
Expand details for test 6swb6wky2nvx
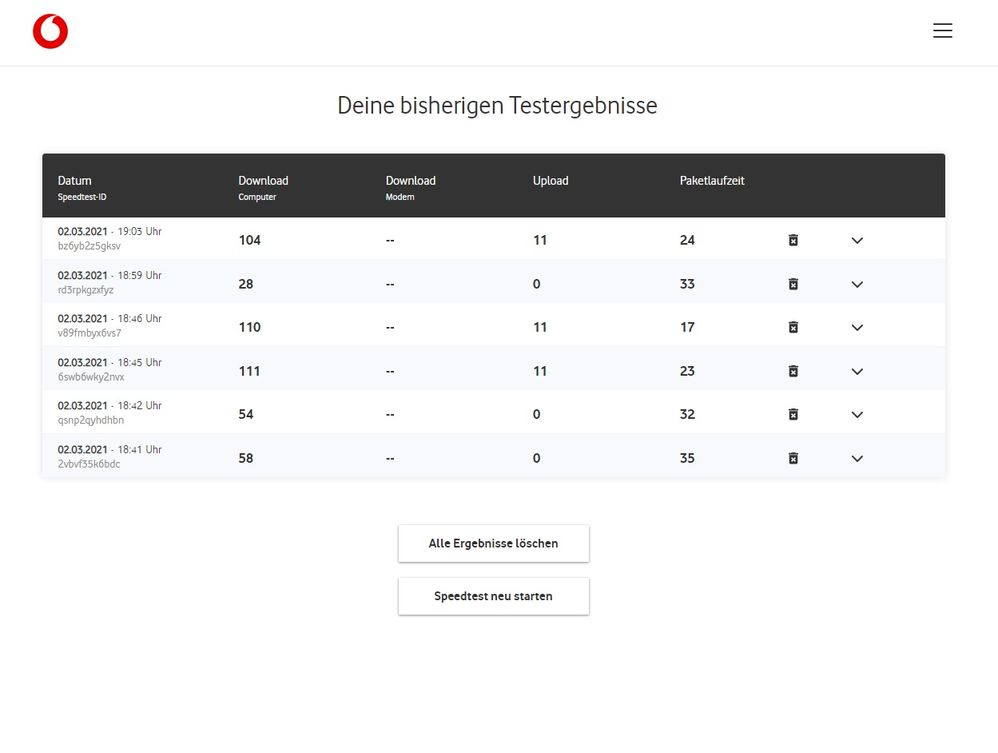coord(857,371)
